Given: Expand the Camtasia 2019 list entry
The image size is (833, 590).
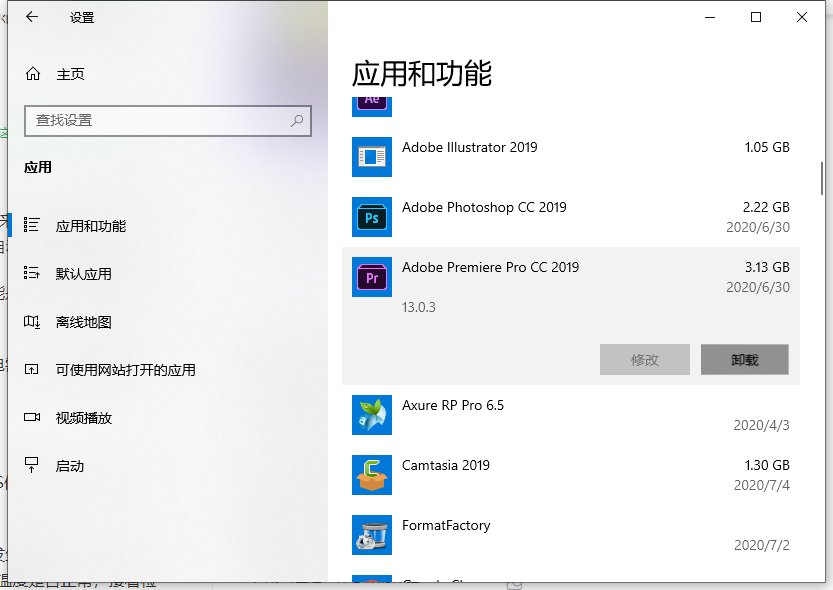Looking at the screenshot, I should 570,475.
